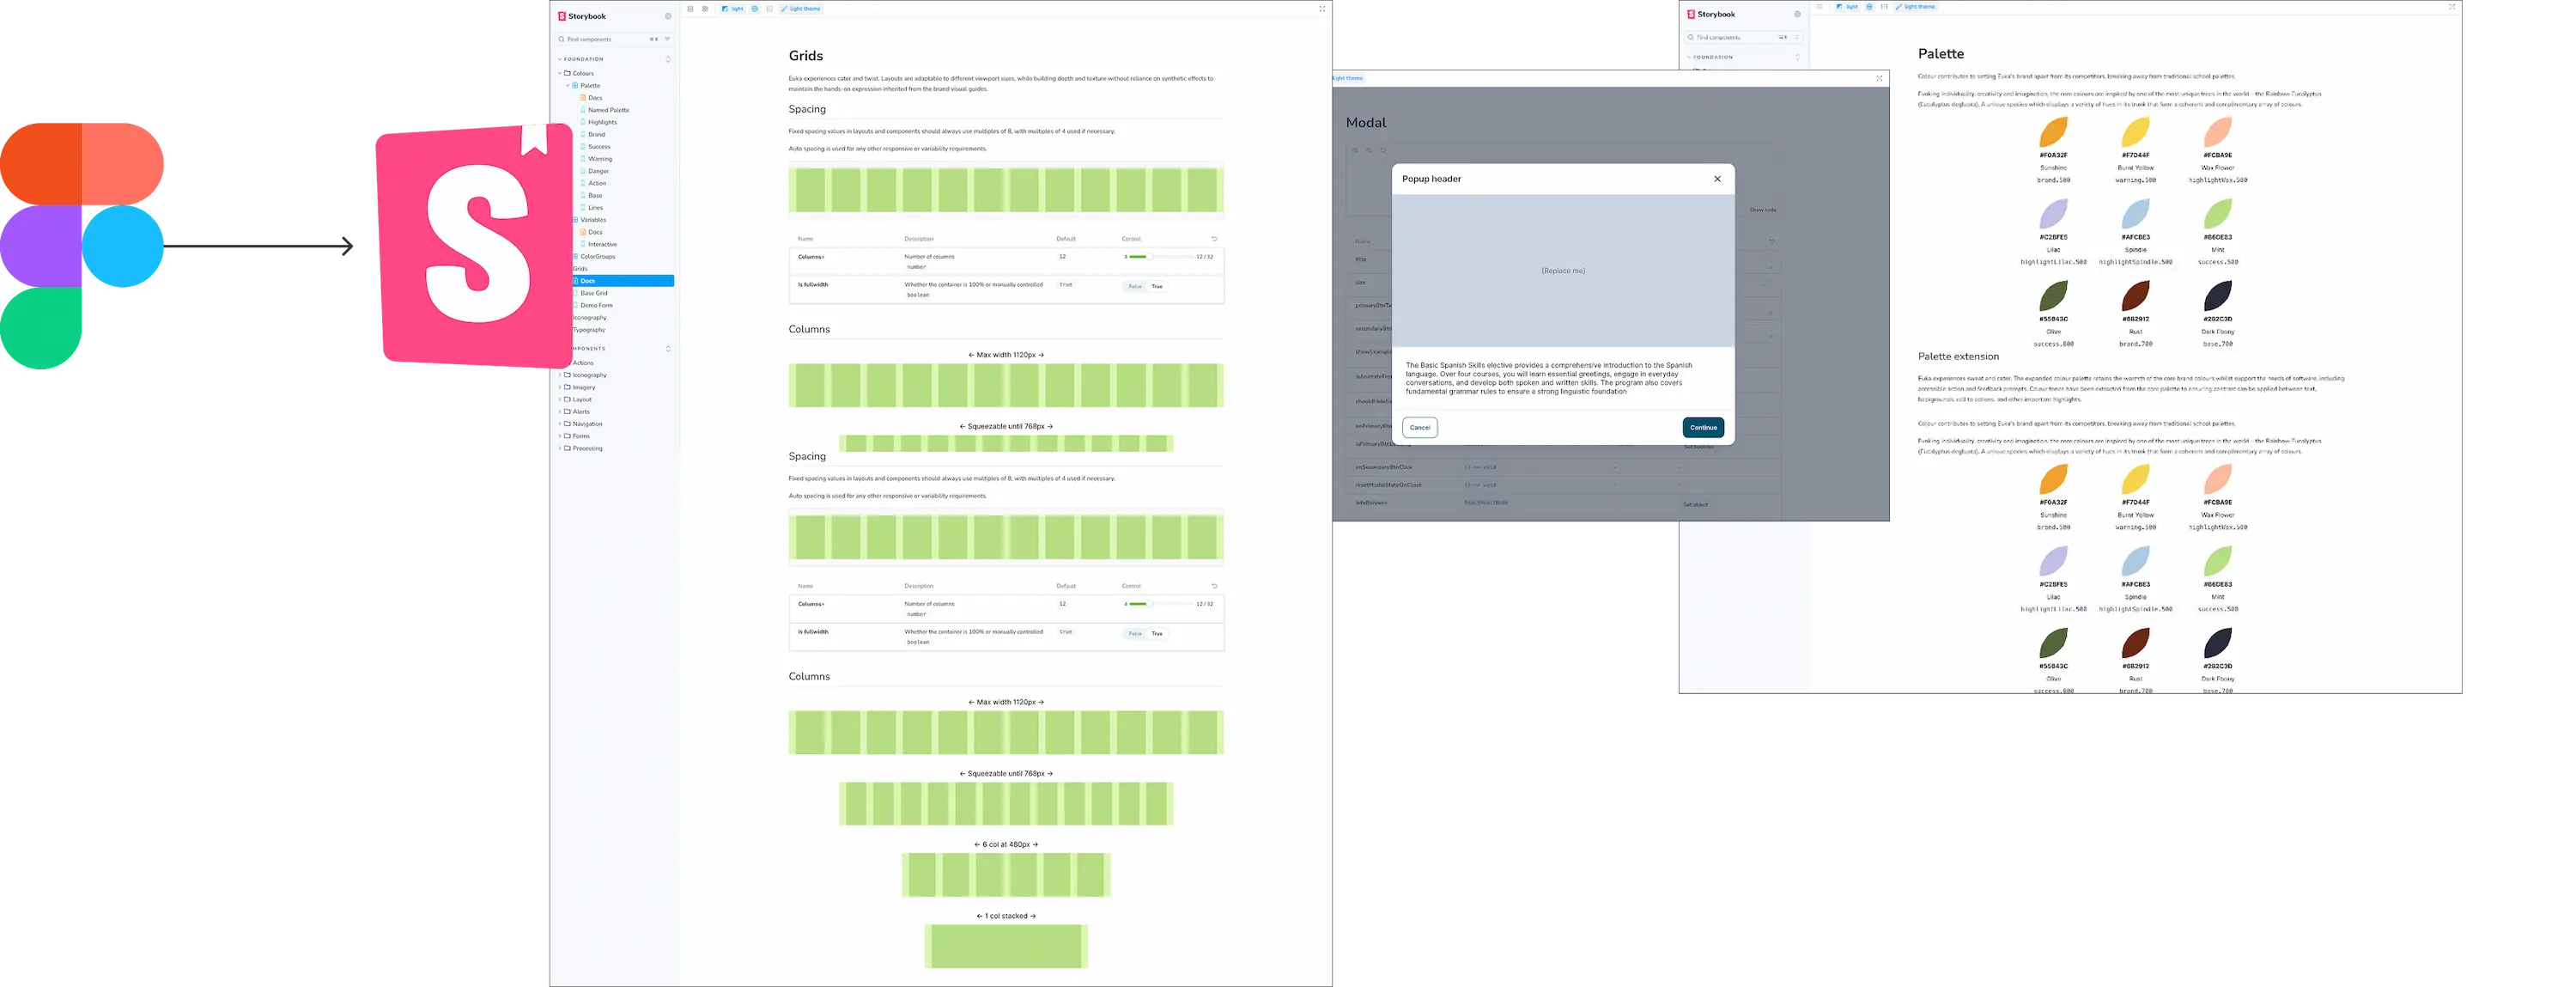Open settings gear in Grids window sidebar
Viewport: 2576px width, 987px height.
[x=668, y=16]
